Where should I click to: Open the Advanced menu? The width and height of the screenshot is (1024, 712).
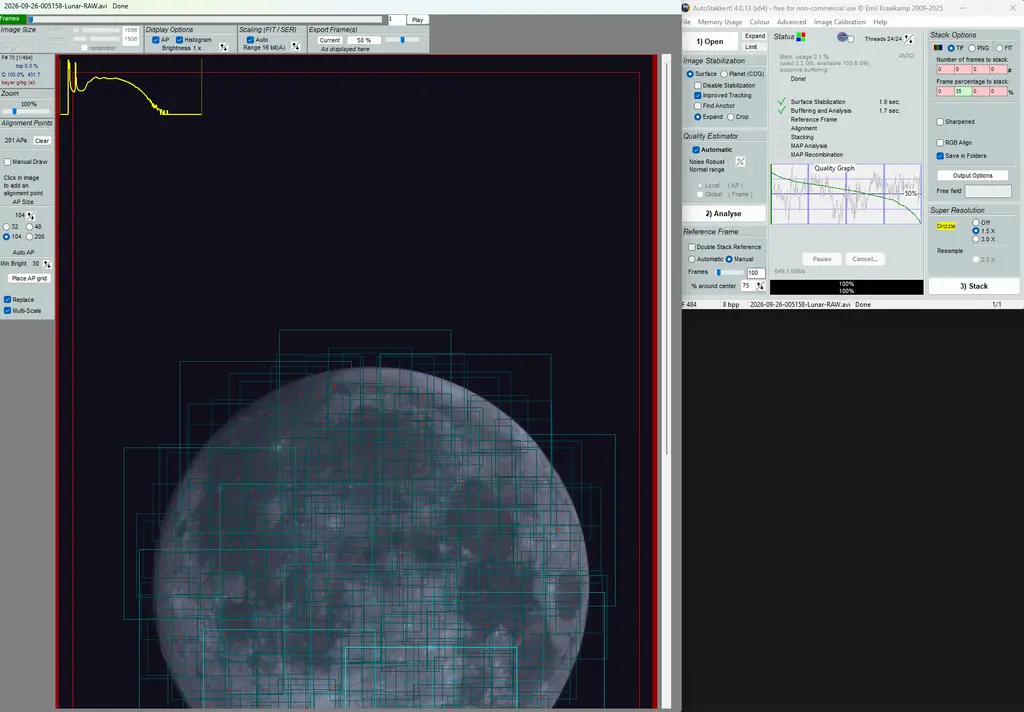(x=792, y=22)
